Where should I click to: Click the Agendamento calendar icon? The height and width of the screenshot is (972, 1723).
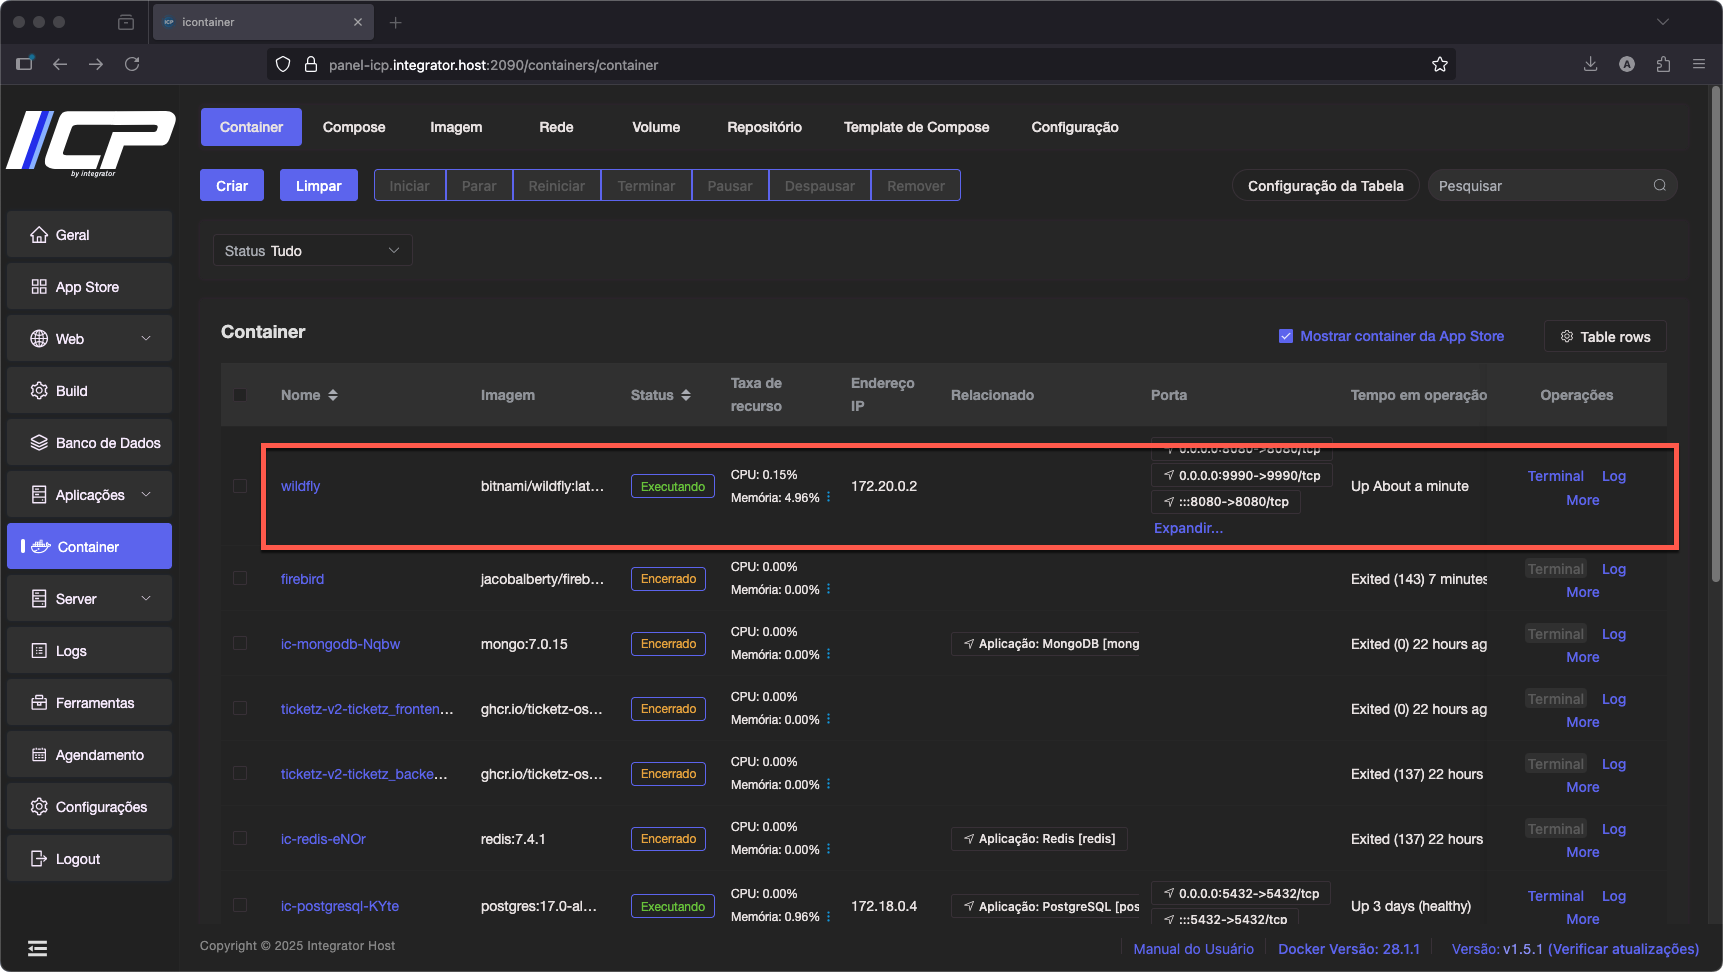coord(39,755)
